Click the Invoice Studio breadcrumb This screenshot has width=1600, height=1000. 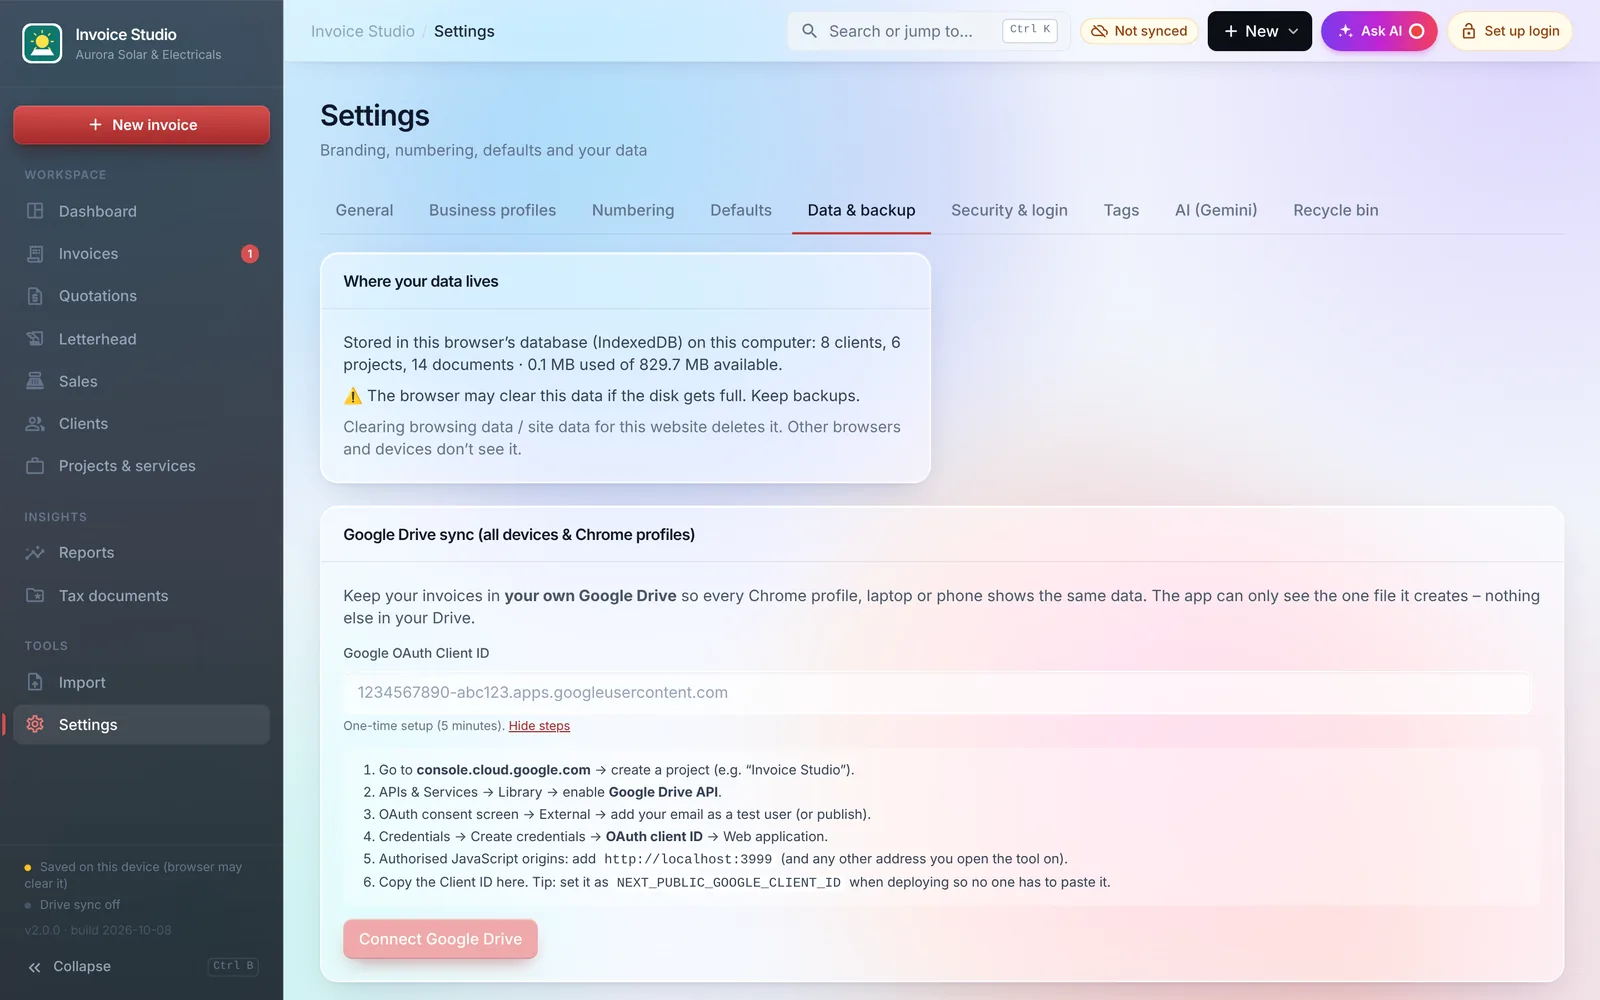[x=362, y=31]
